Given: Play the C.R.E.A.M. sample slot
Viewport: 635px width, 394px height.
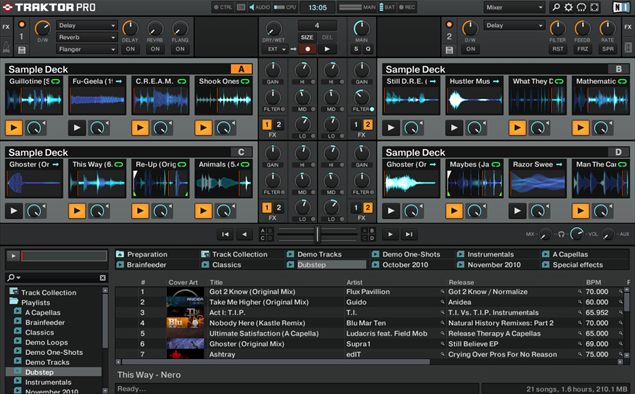Looking at the screenshot, I should click(140, 128).
